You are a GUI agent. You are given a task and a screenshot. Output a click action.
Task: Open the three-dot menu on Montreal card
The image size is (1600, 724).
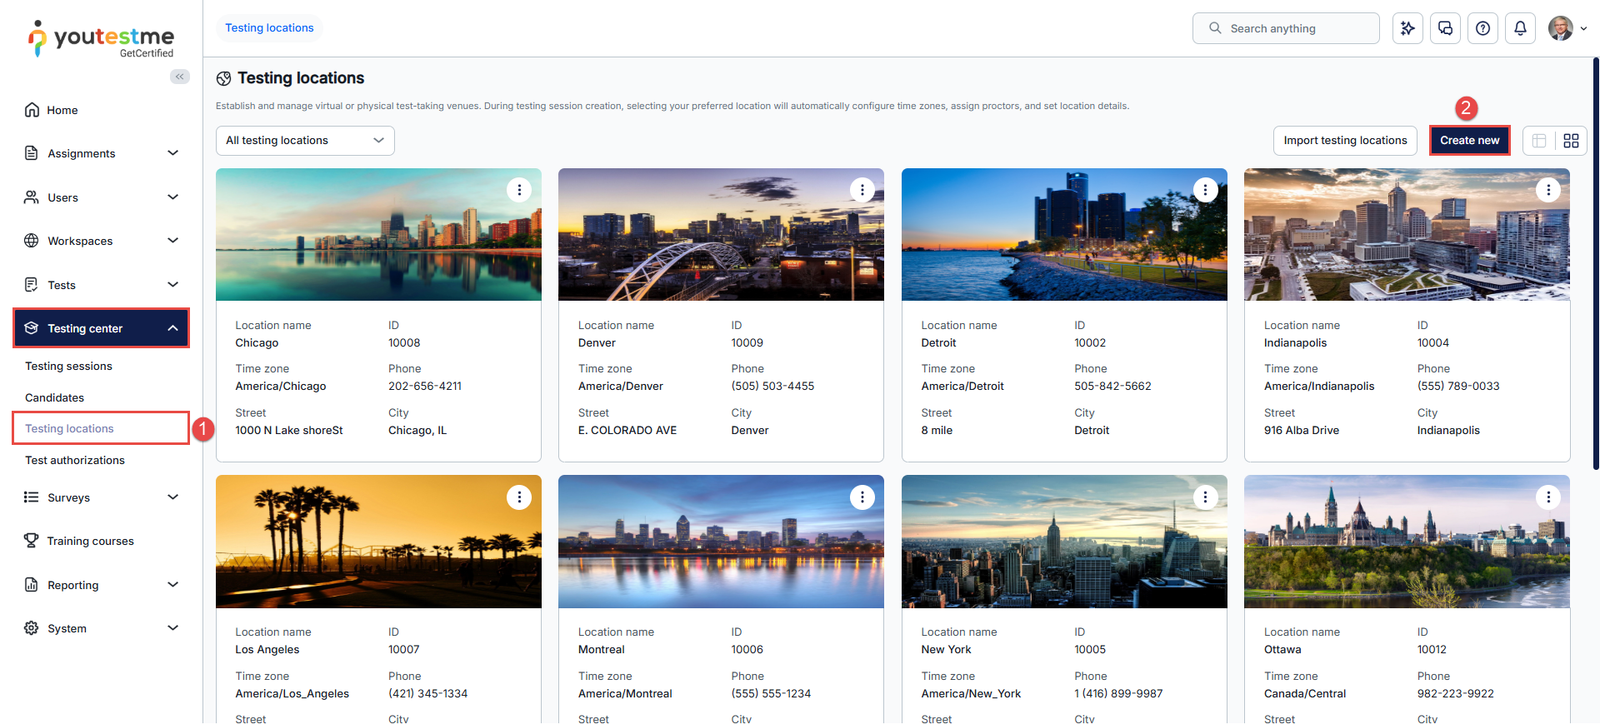862,497
